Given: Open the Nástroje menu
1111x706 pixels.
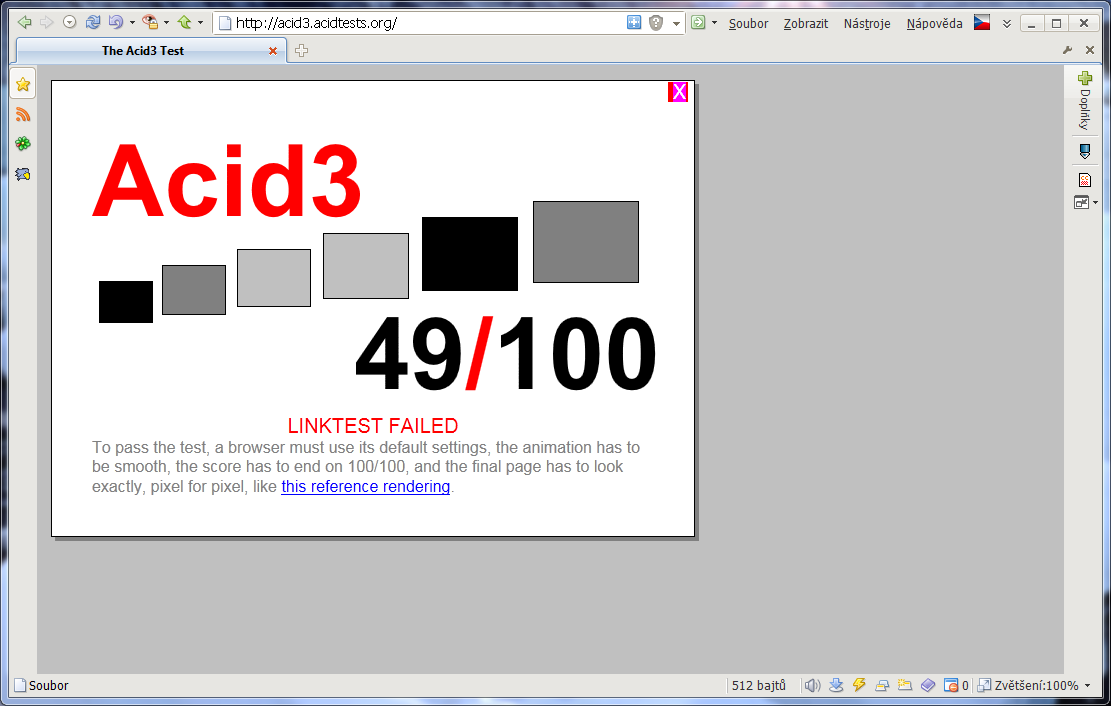Looking at the screenshot, I should point(866,23).
